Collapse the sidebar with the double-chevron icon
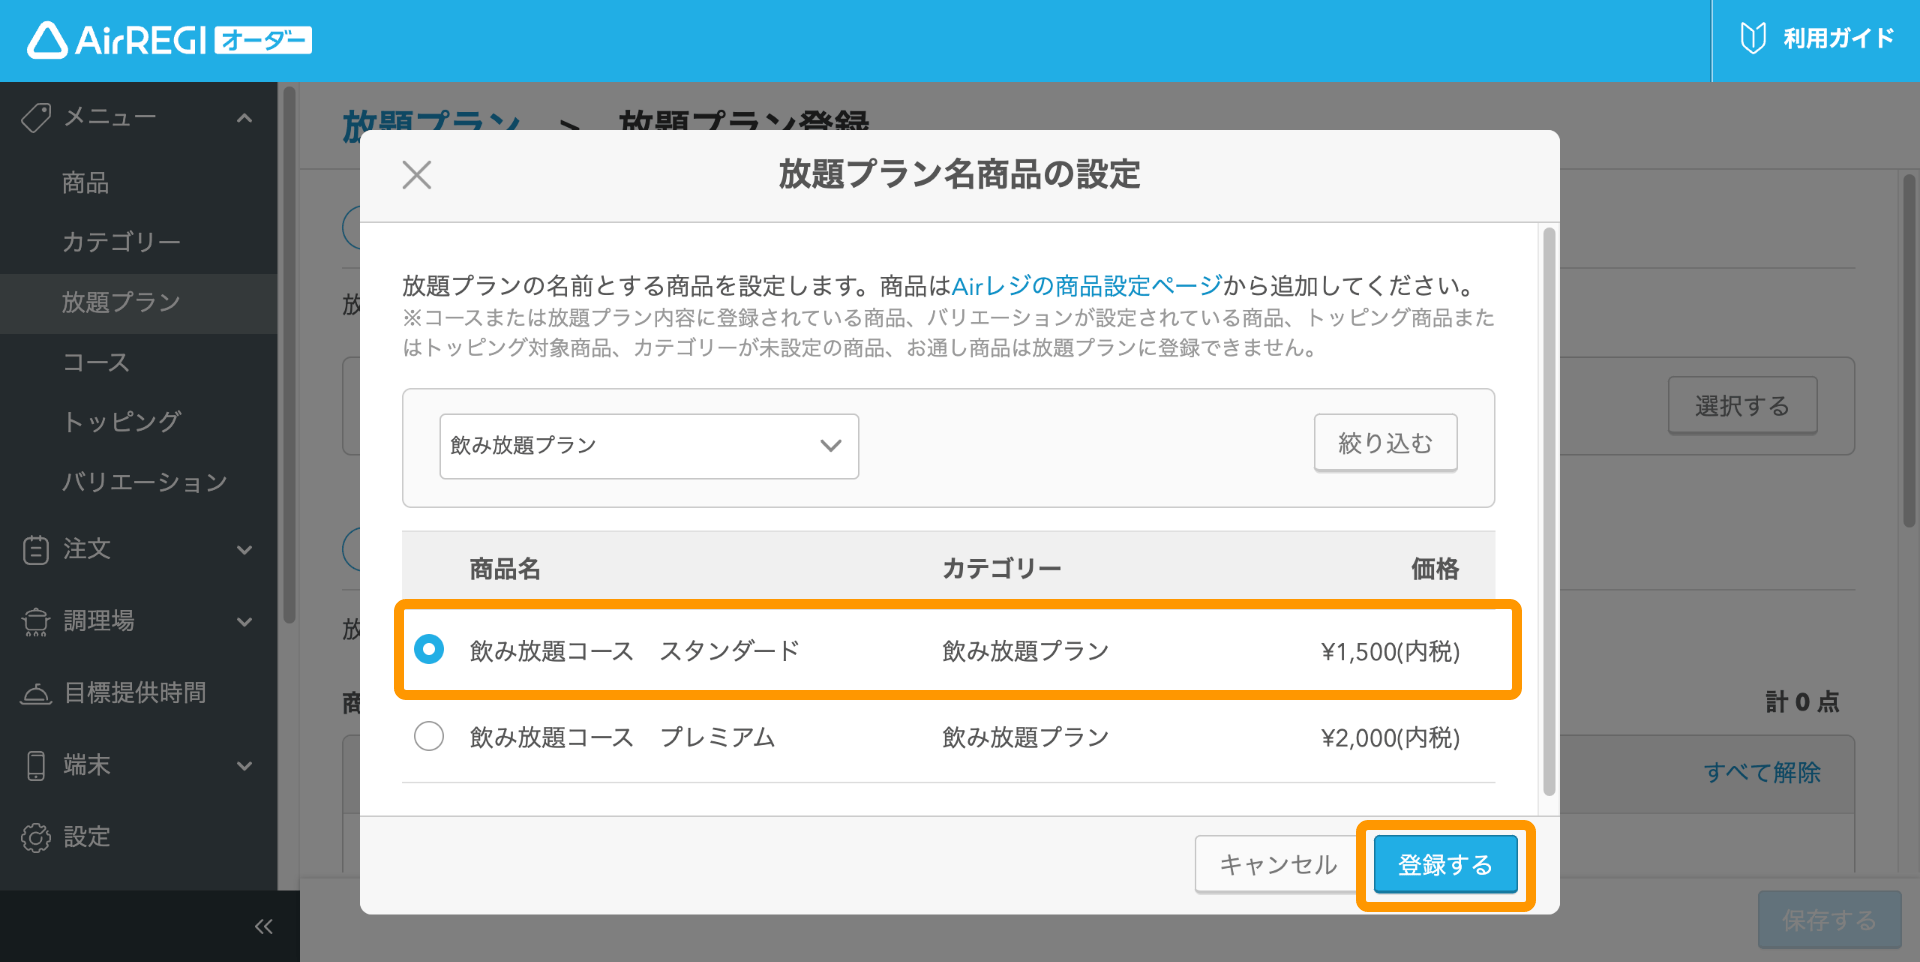The height and width of the screenshot is (962, 1920). [263, 926]
